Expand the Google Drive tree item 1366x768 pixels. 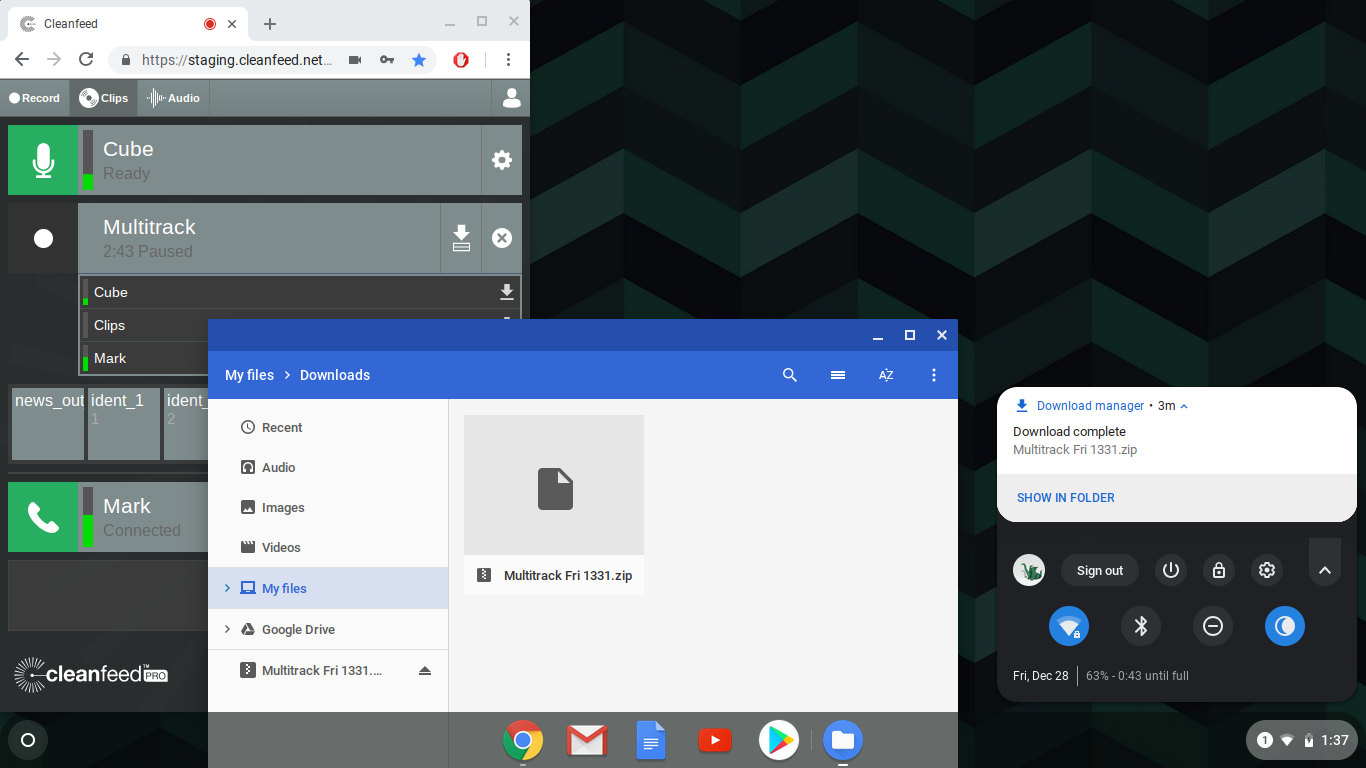tap(227, 629)
